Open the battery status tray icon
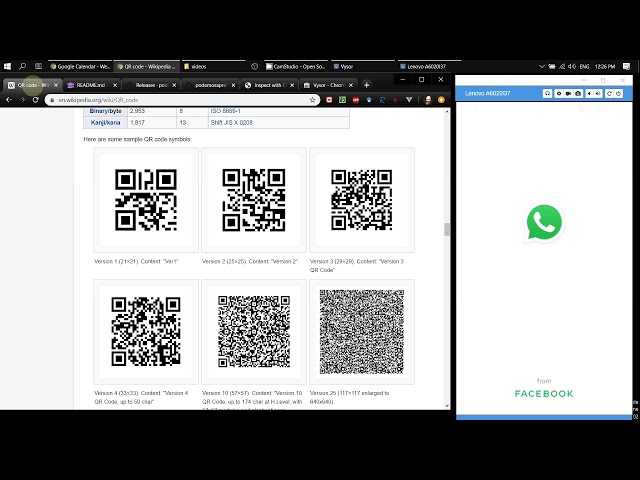640x480 pixels. (552, 66)
